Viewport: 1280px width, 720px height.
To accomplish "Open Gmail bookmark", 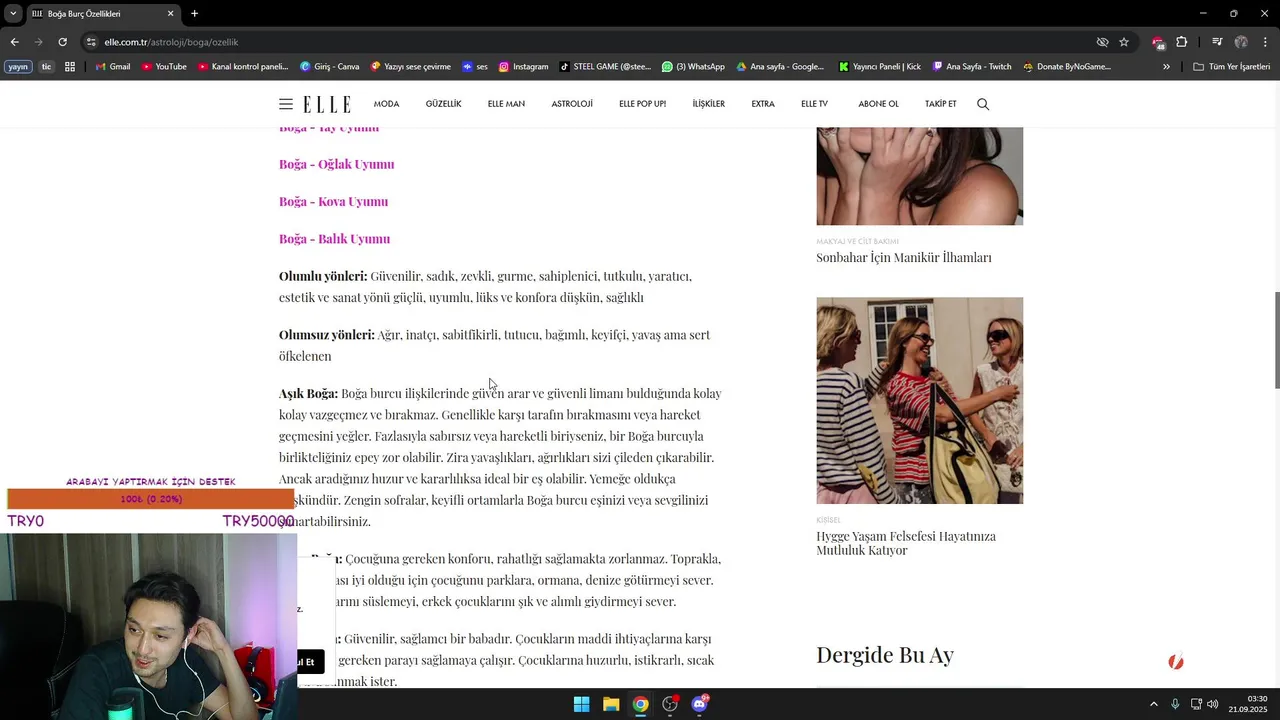I will (113, 67).
